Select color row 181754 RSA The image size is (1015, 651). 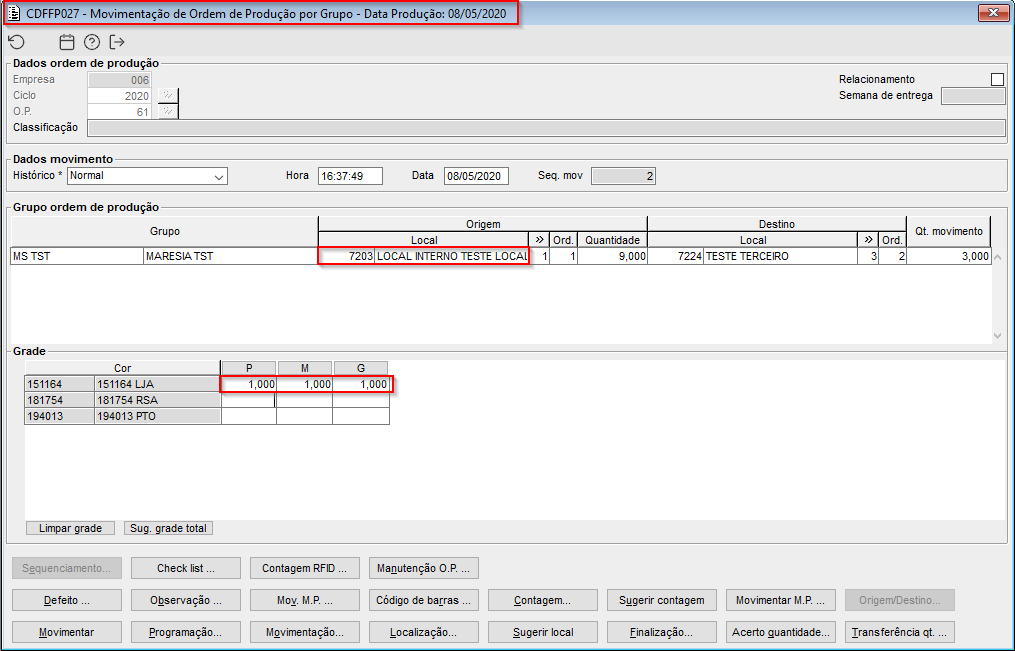(x=123, y=401)
